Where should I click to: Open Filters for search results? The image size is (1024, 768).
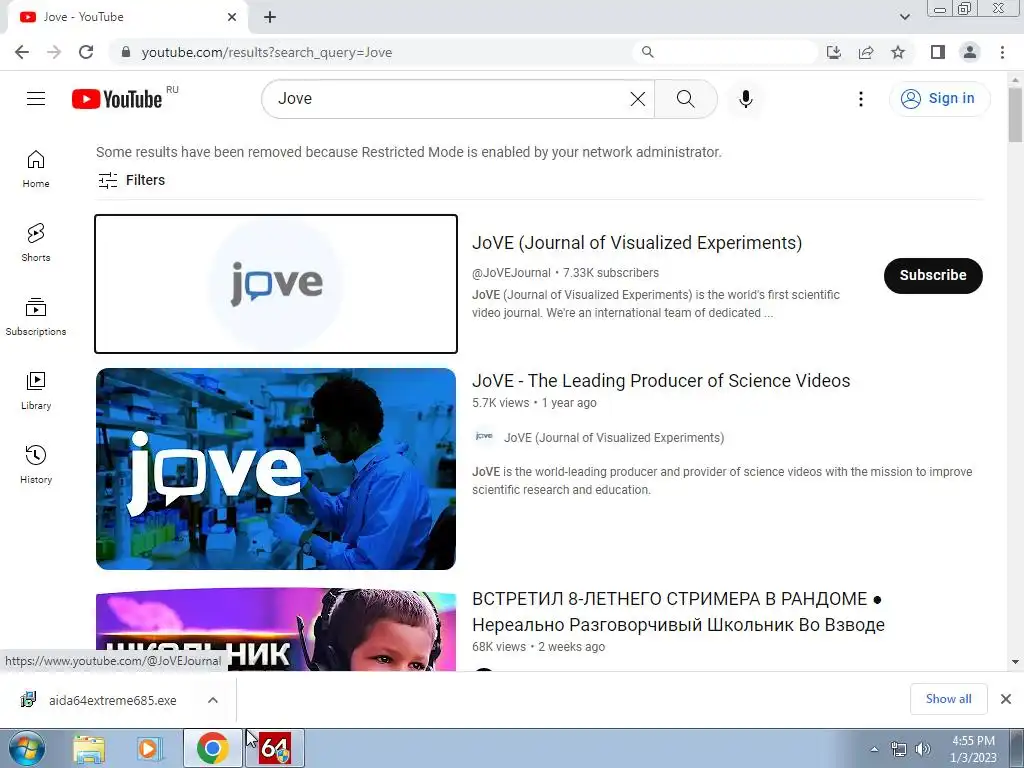click(x=131, y=180)
